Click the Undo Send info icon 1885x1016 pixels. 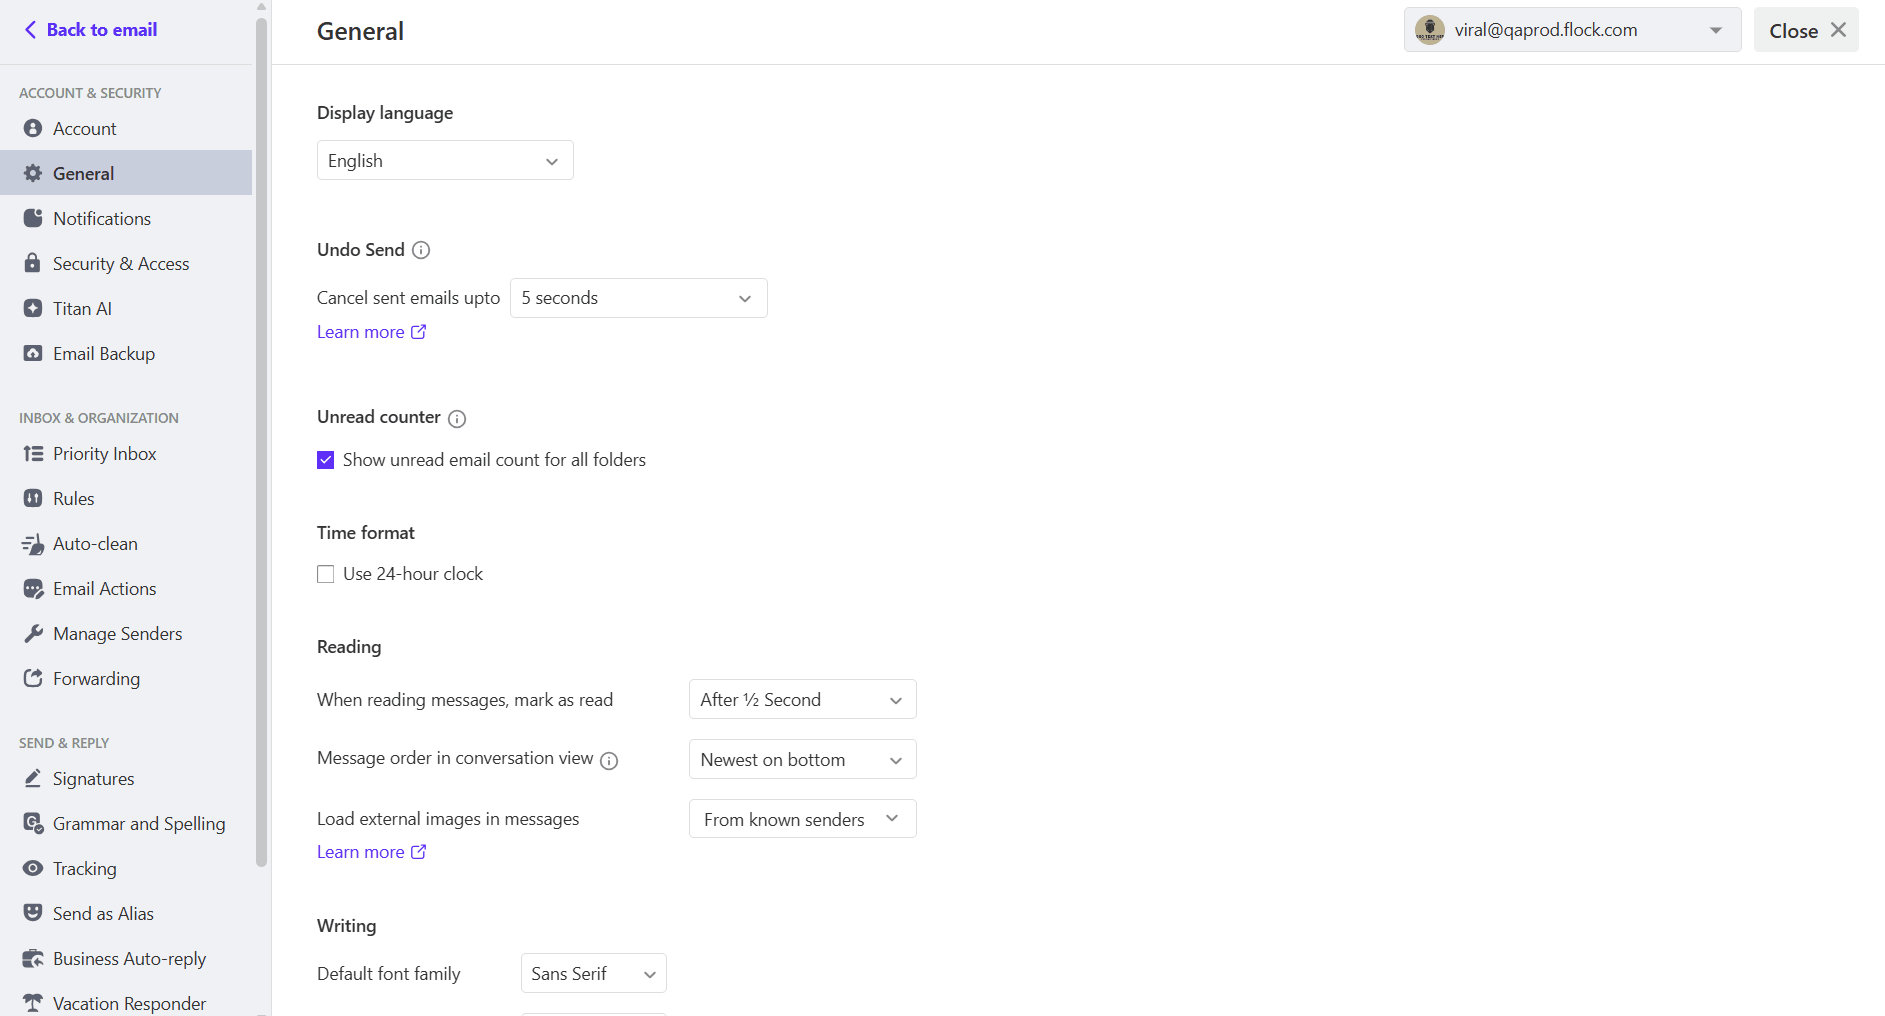(421, 250)
